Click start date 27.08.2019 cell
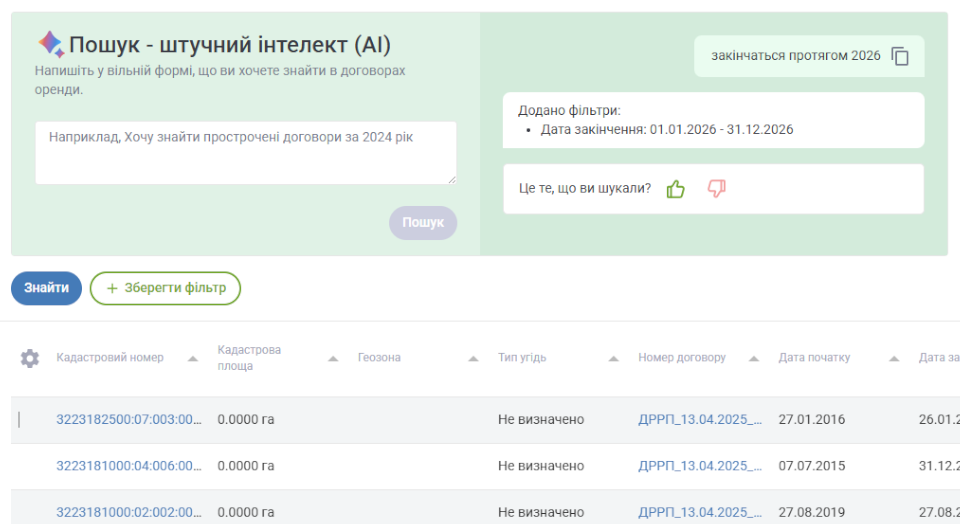 [812, 512]
